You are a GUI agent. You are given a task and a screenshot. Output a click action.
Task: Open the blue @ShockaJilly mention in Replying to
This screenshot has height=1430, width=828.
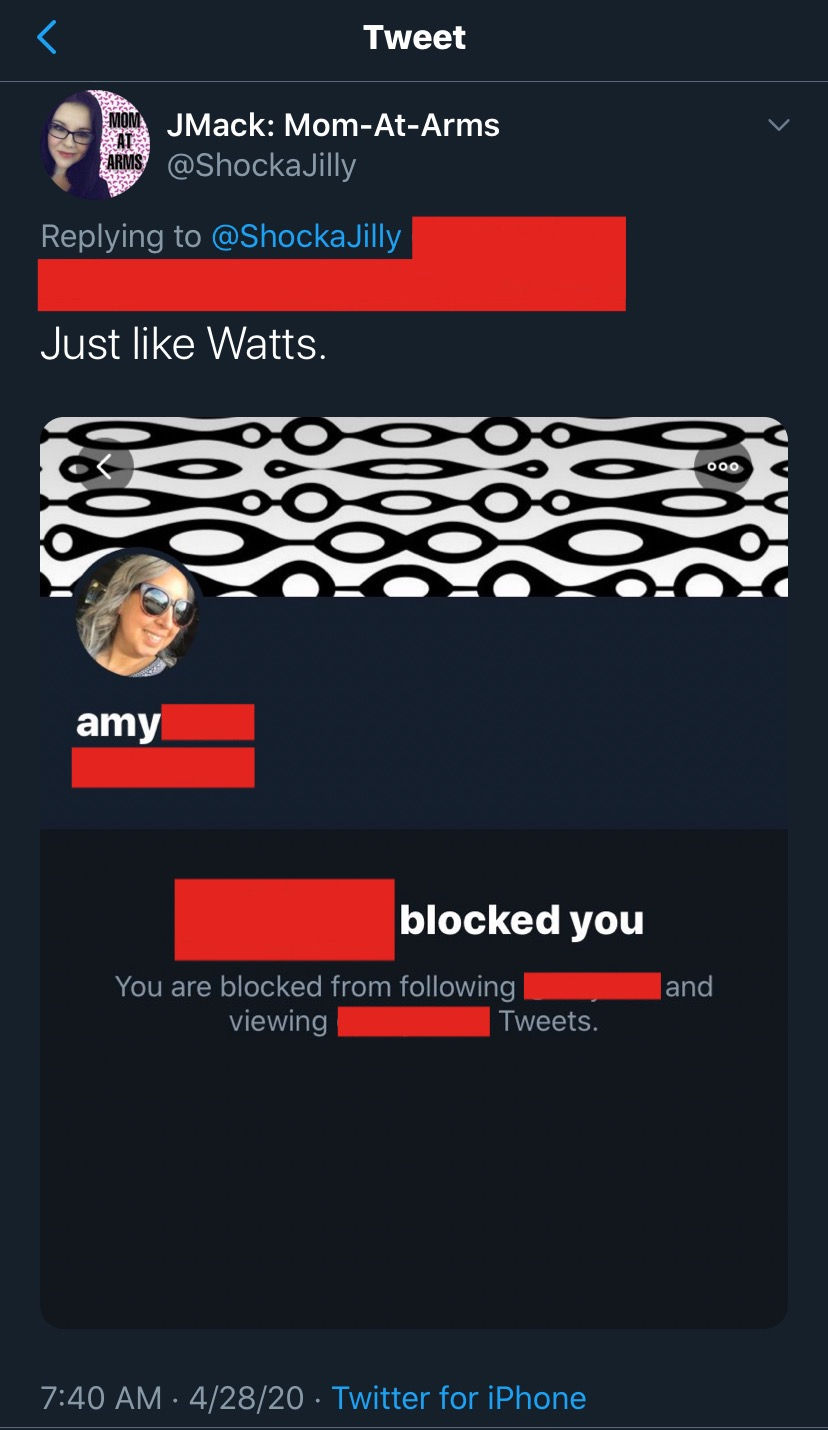(306, 236)
